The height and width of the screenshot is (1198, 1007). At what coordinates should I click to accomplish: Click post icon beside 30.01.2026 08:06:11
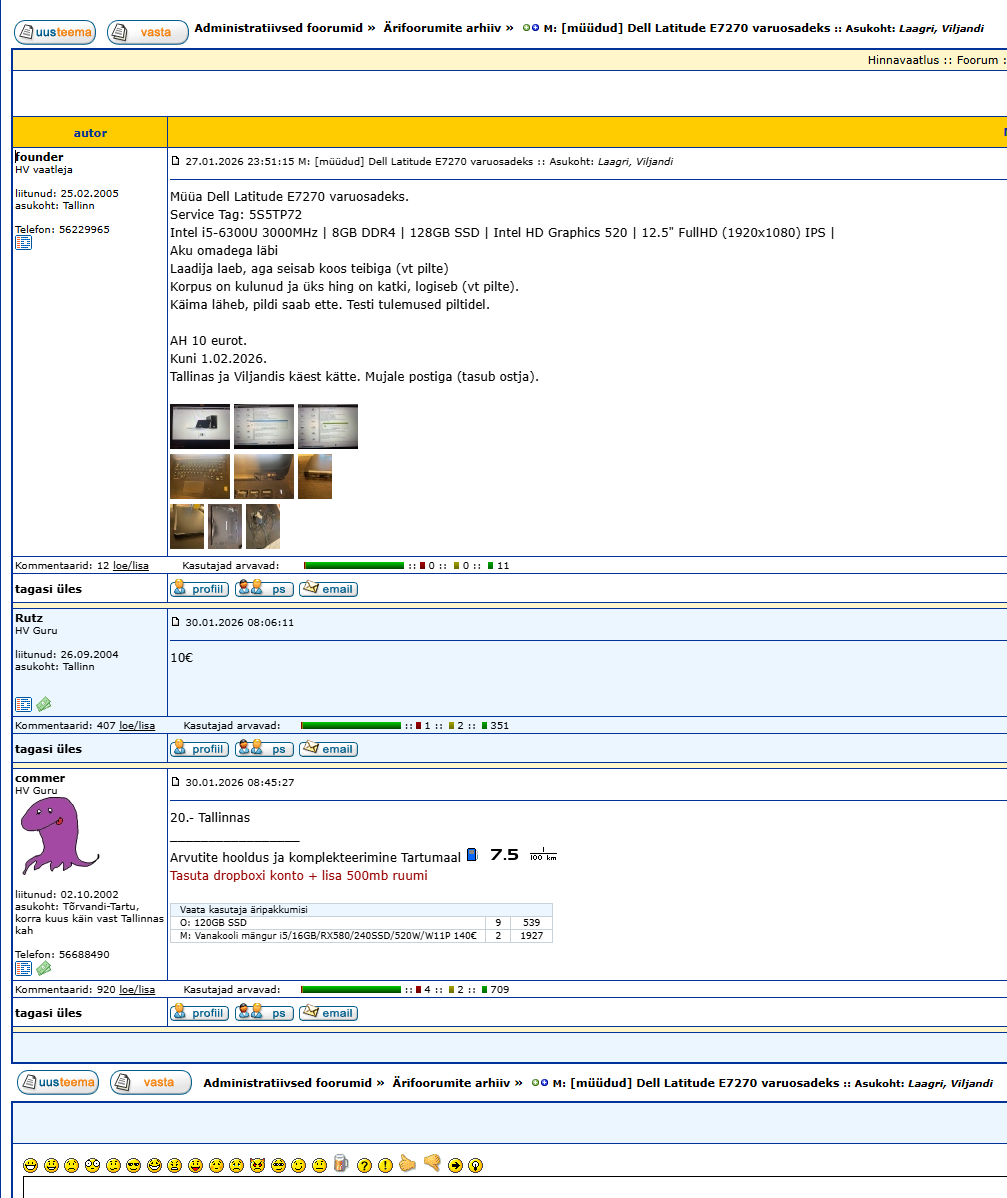176,622
